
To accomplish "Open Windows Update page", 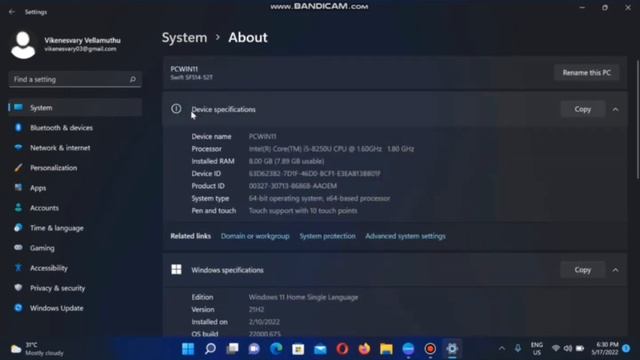I will point(75,308).
